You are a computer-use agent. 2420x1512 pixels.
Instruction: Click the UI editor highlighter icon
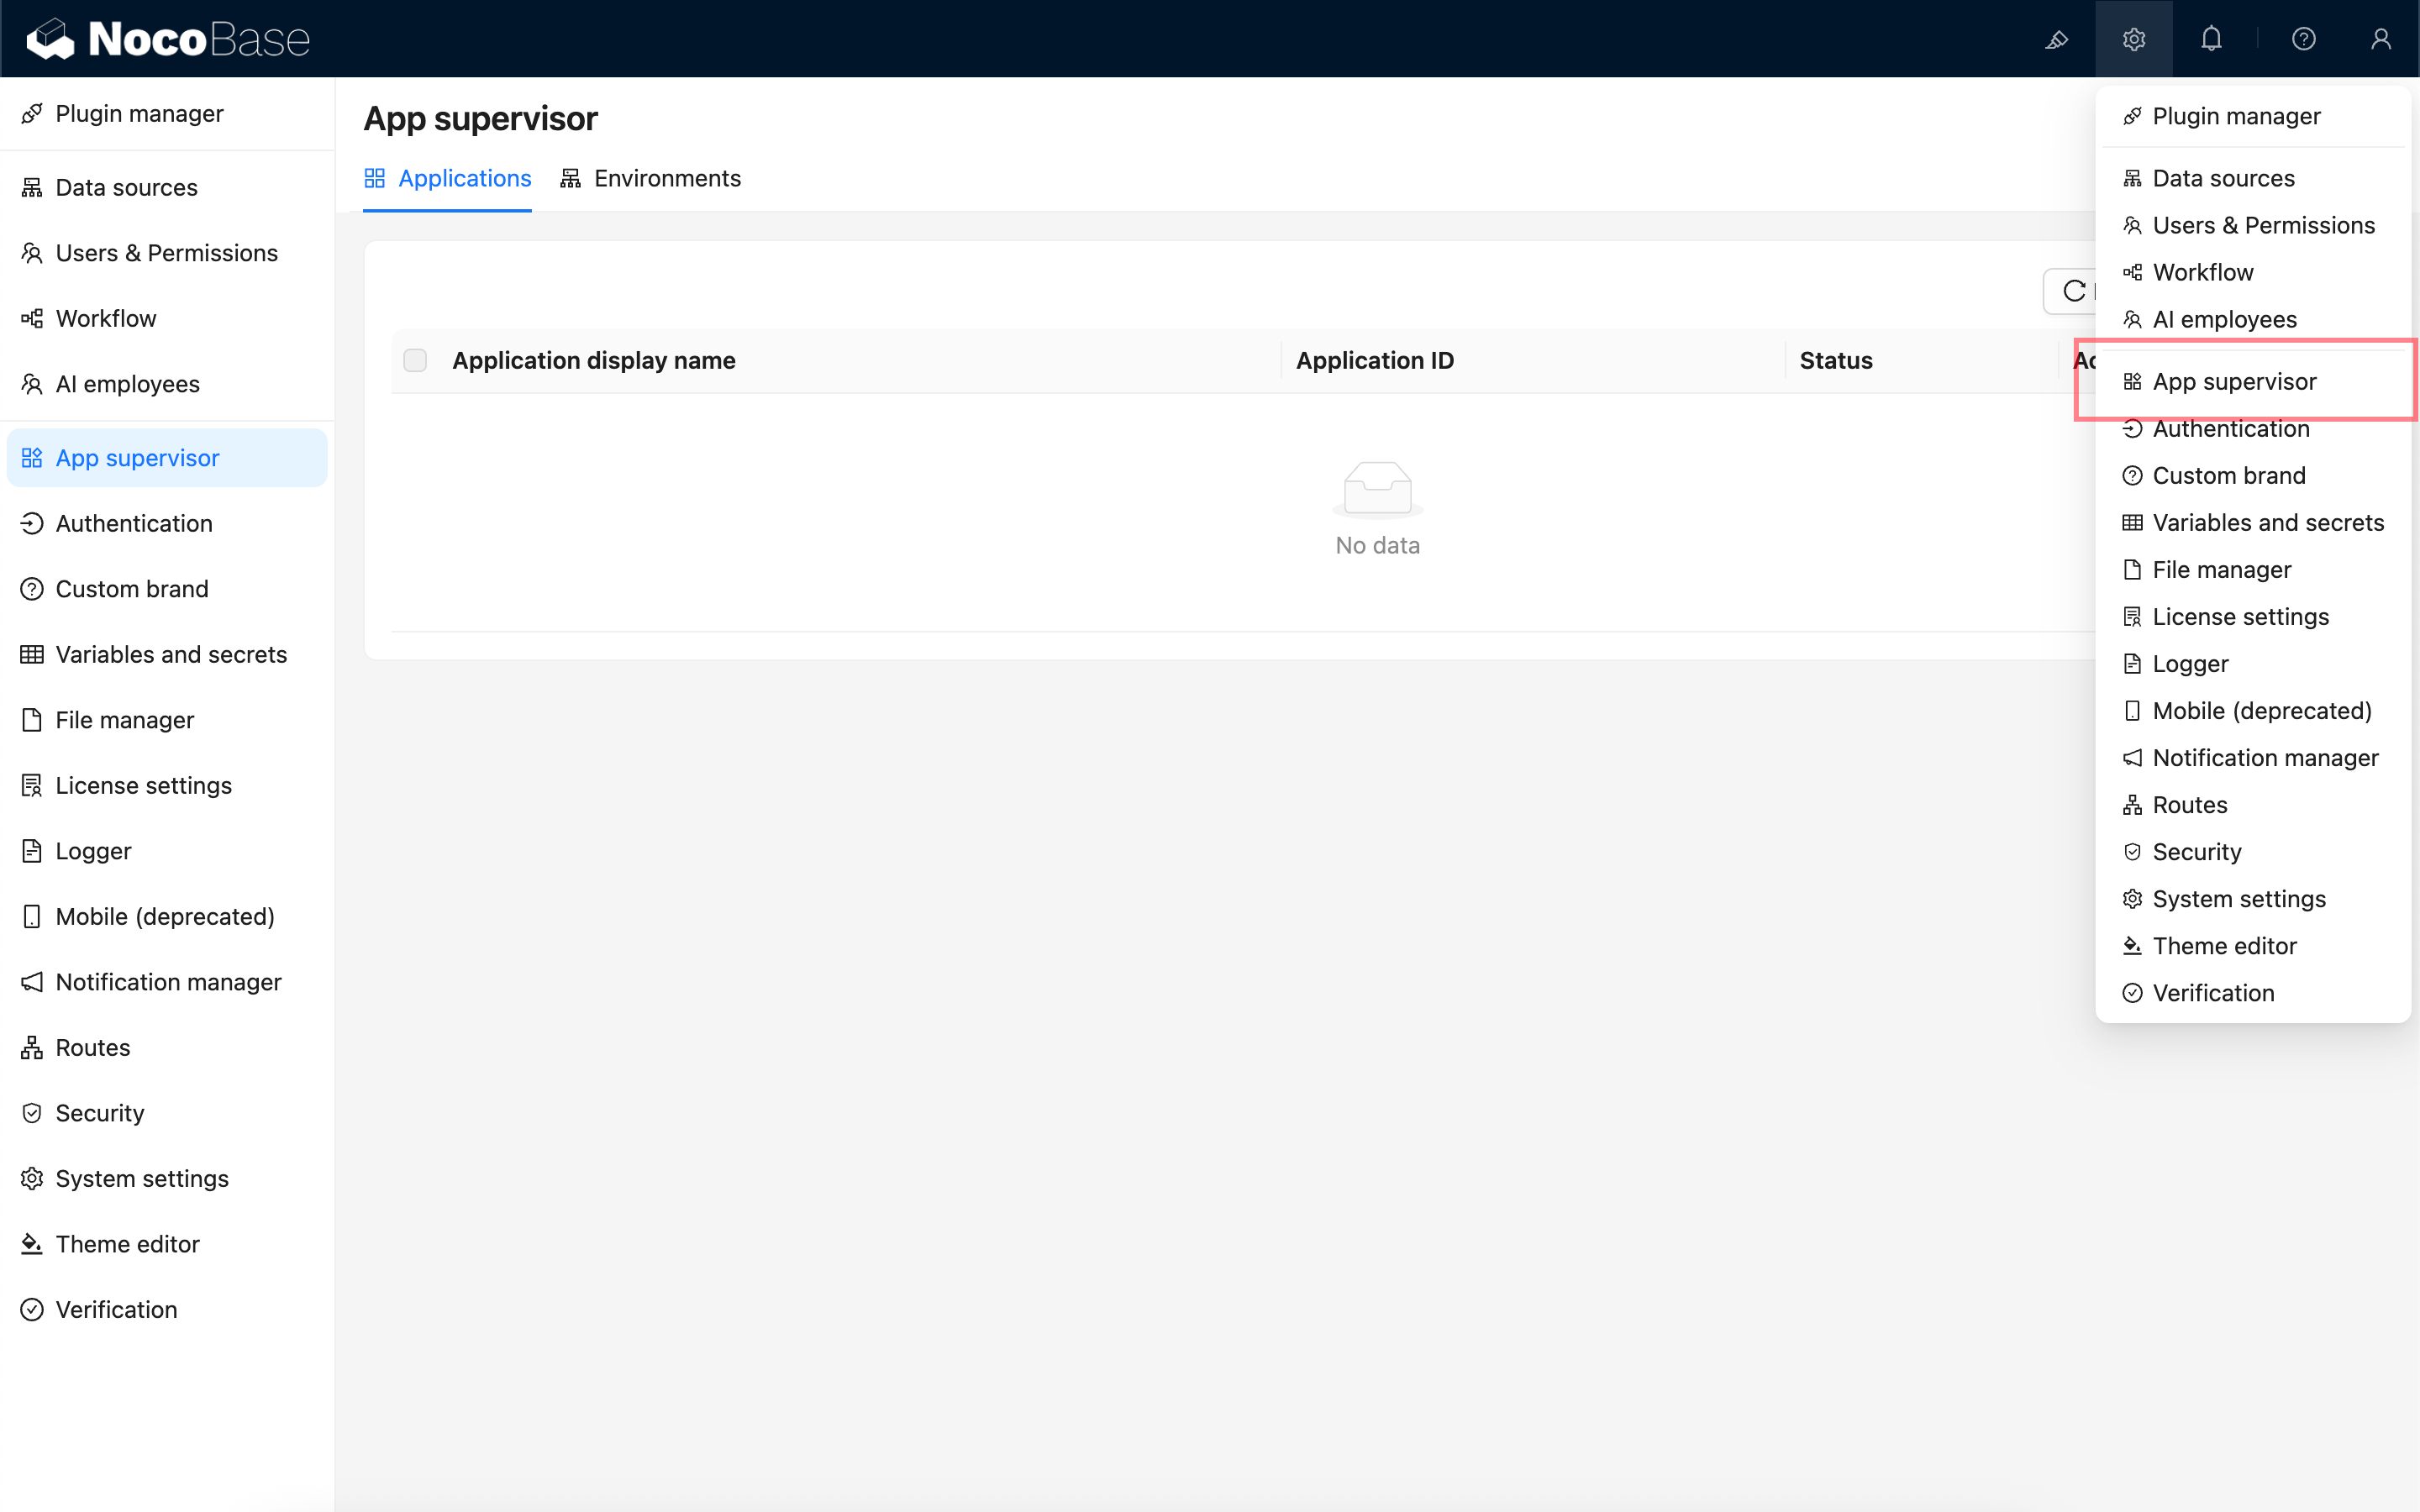(2056, 39)
